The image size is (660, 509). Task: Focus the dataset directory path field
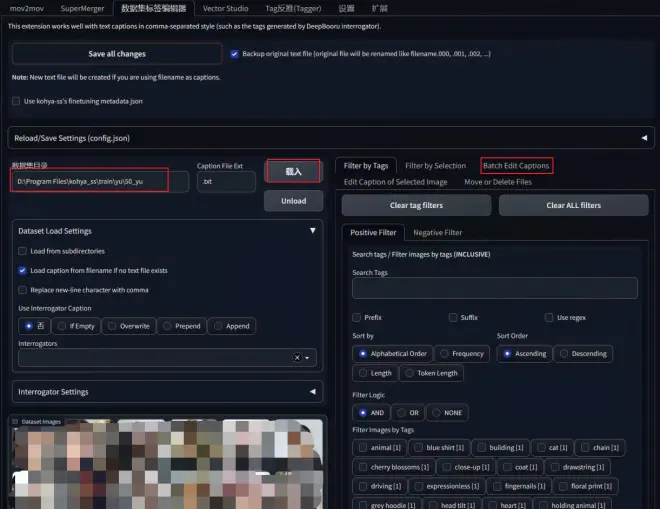[x=100, y=181]
